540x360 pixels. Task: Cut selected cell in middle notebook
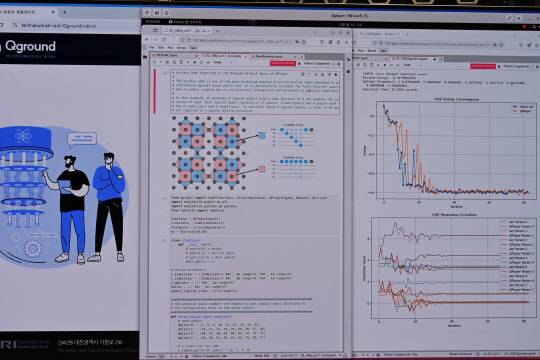click(x=167, y=62)
